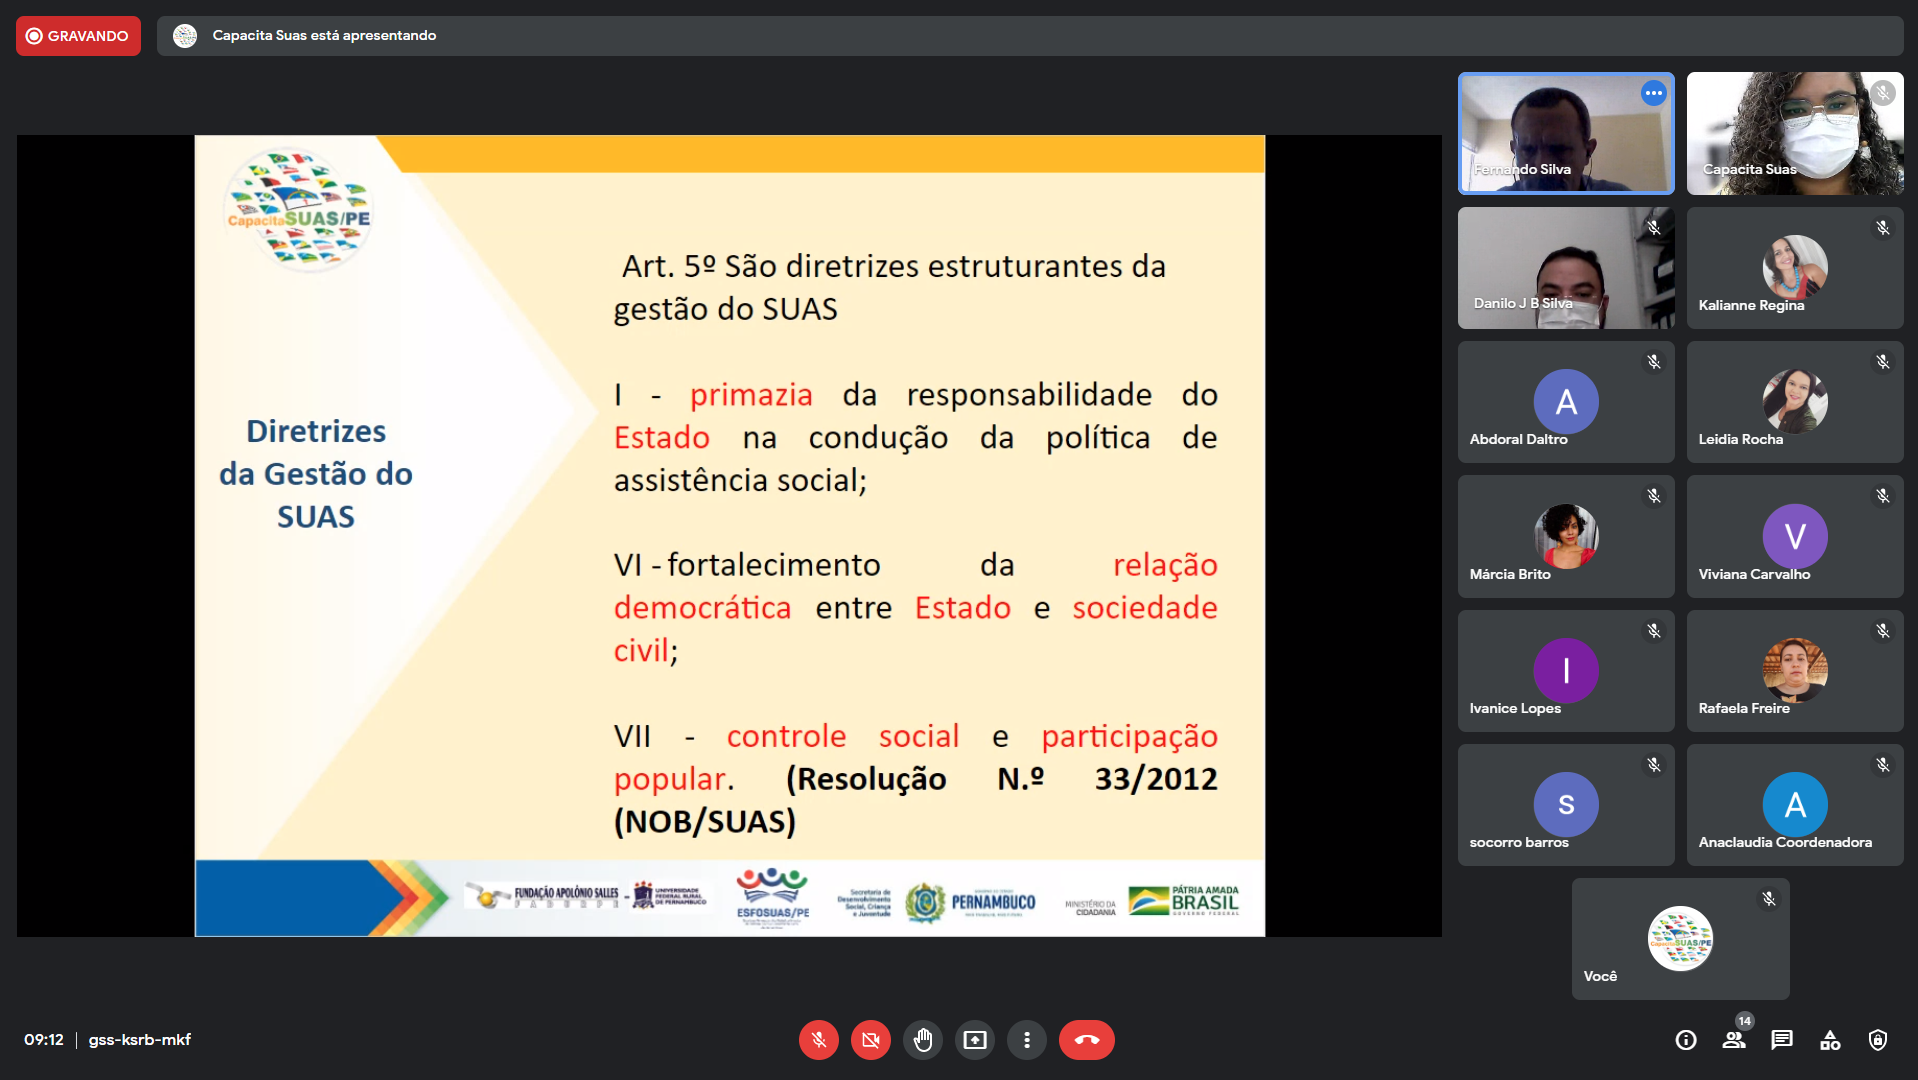Select the Capacita Suas video tile
This screenshot has width=1918, height=1080.
1794,133
